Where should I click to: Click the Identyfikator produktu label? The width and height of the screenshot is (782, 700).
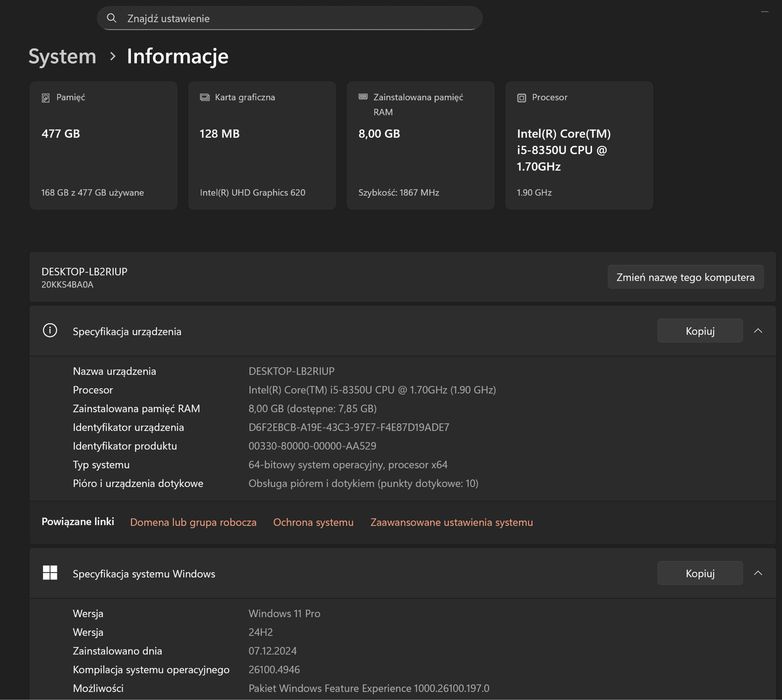pos(125,446)
